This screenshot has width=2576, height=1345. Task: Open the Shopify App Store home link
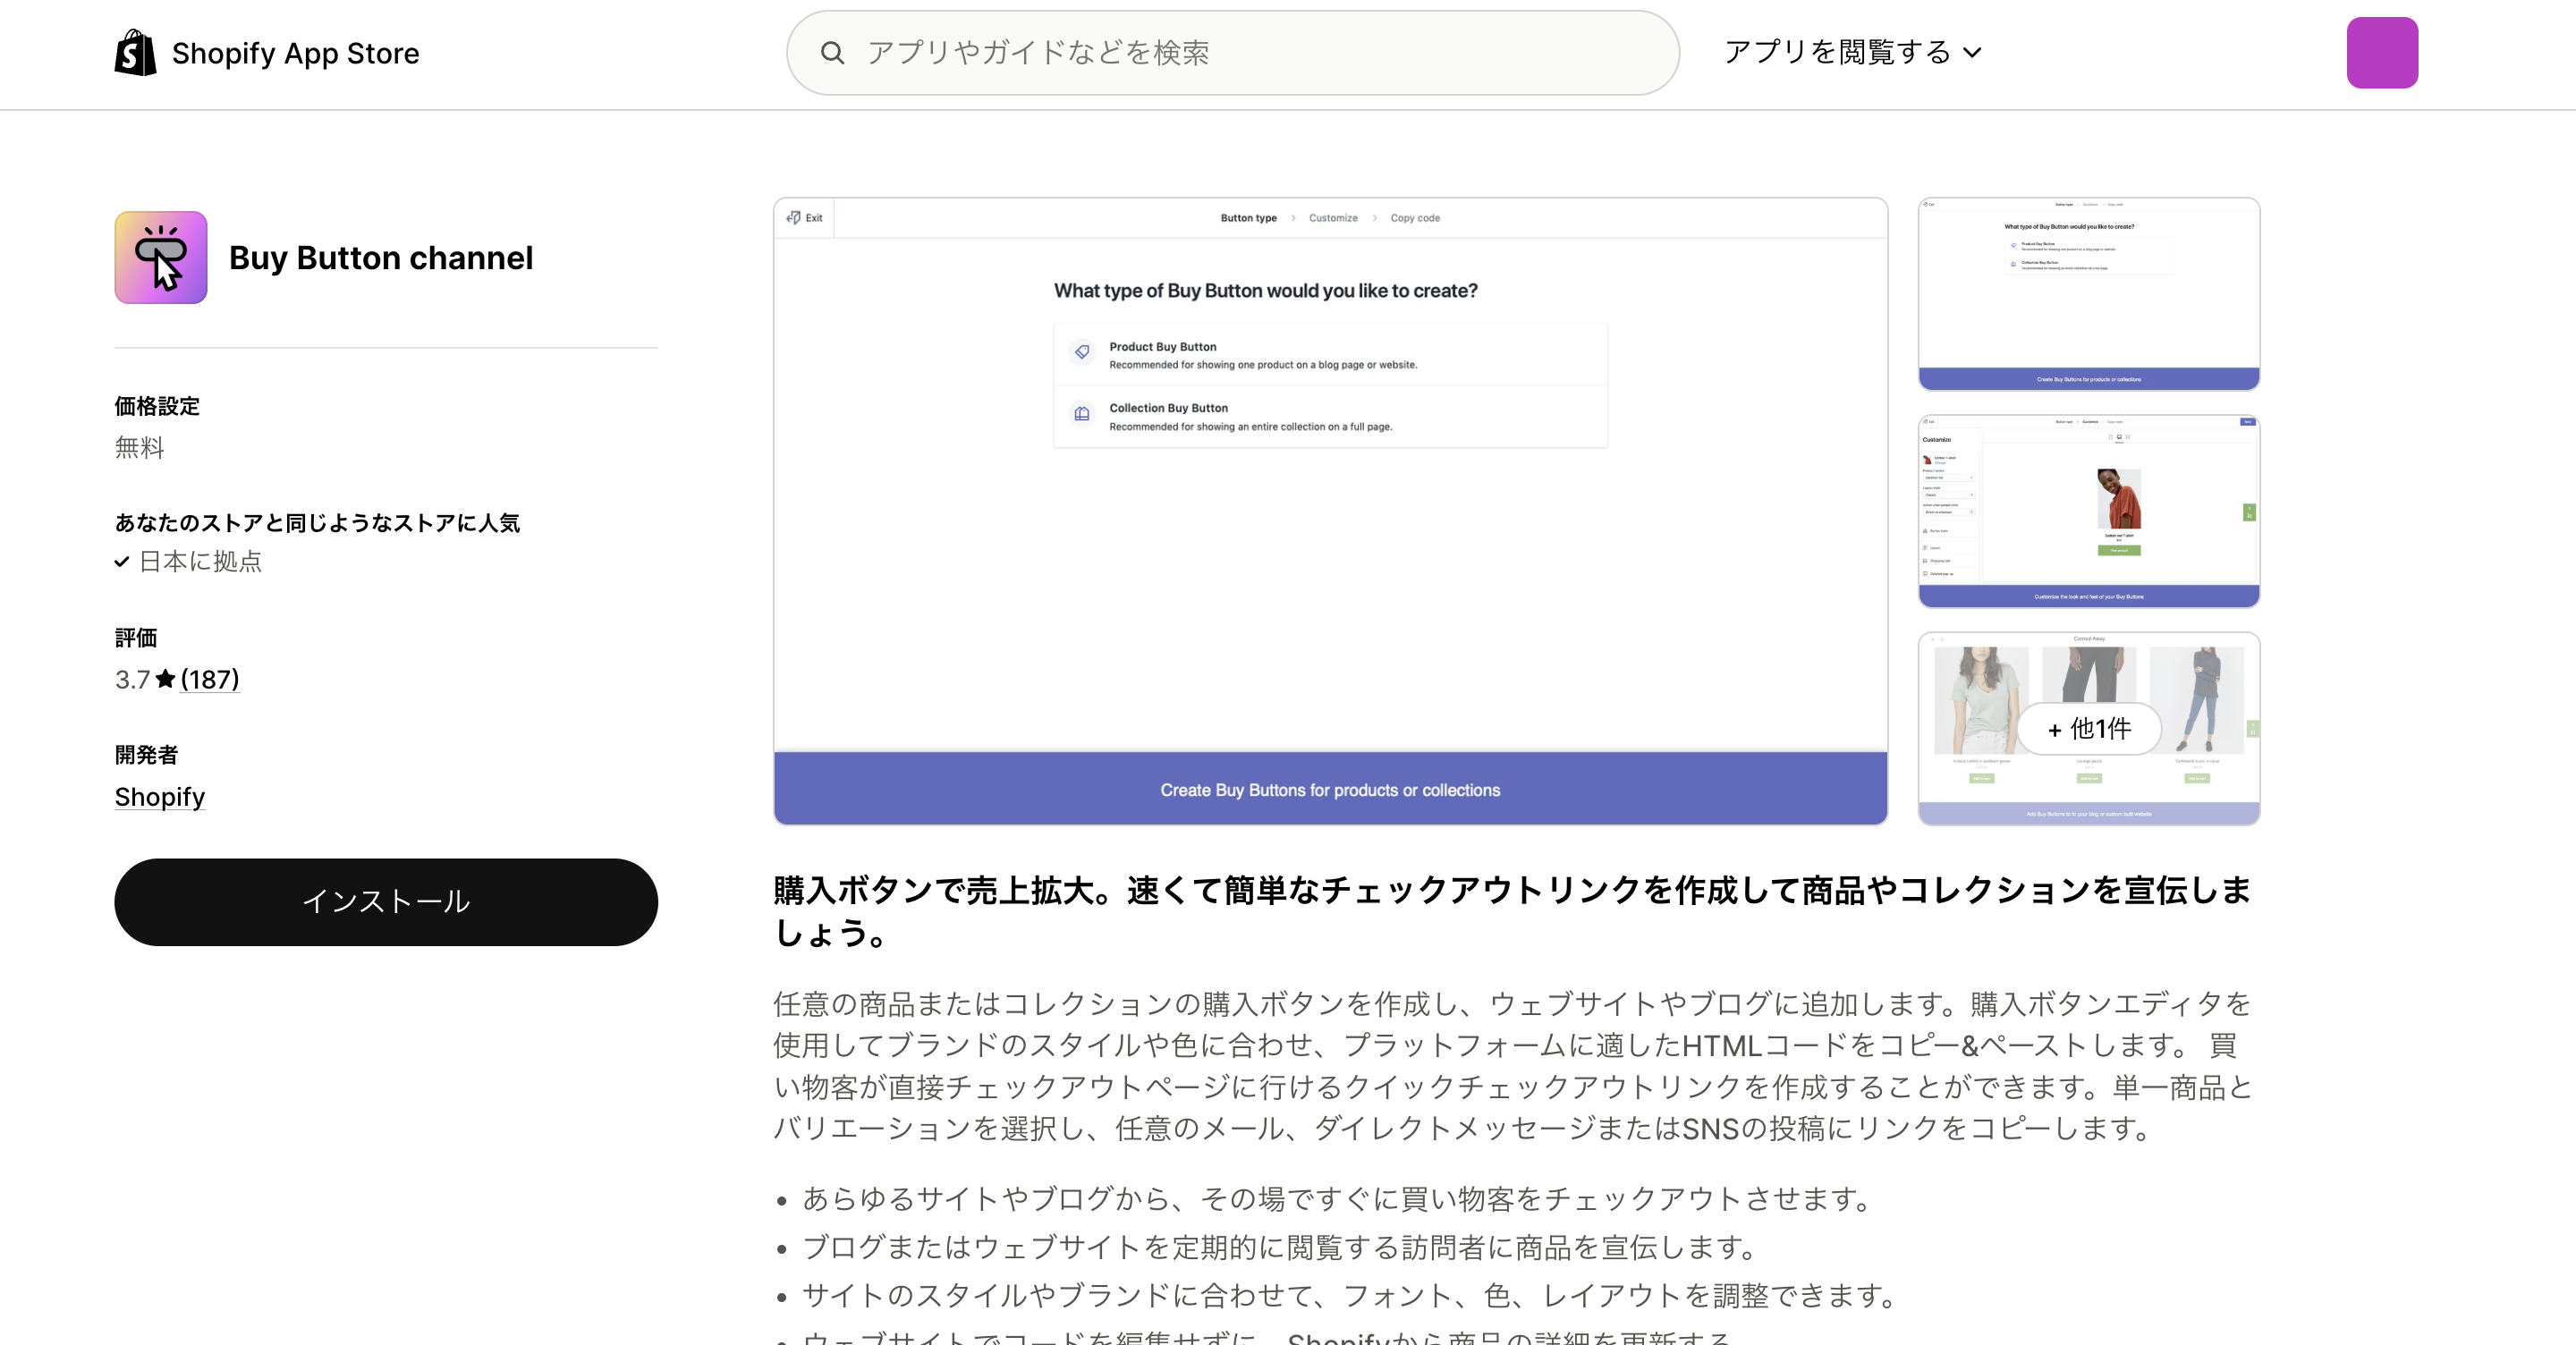(267, 52)
